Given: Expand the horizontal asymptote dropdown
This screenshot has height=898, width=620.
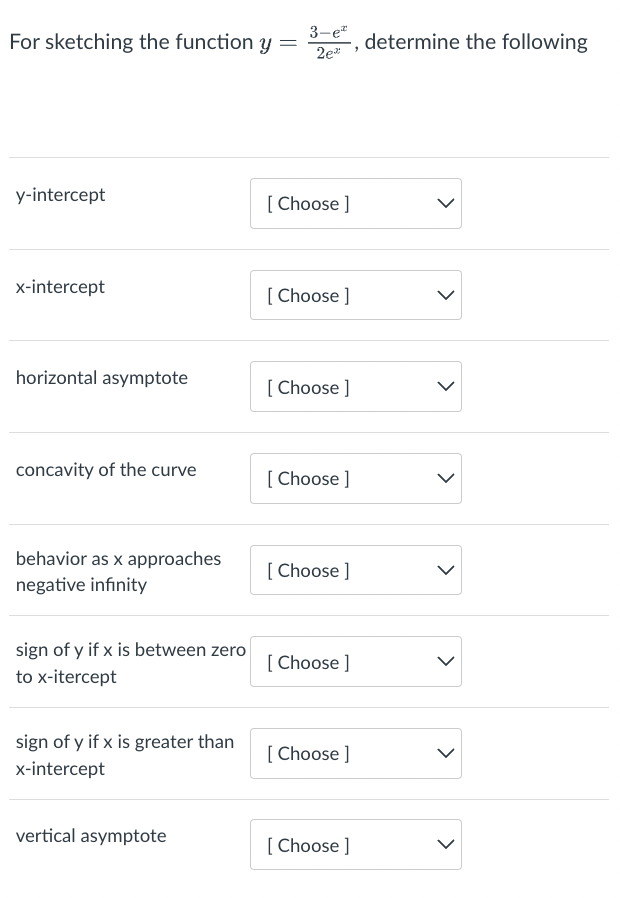Looking at the screenshot, I should point(355,387).
